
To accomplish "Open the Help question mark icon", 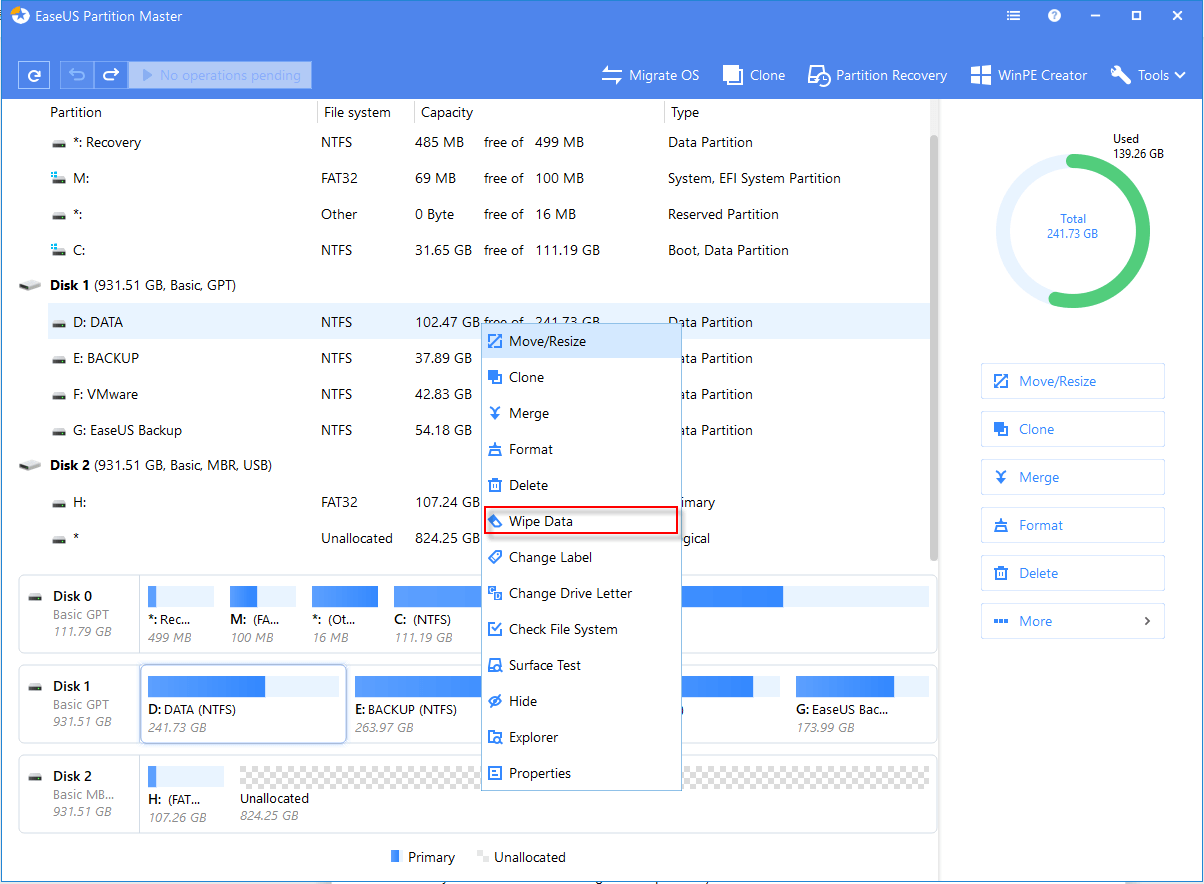I will (1054, 16).
